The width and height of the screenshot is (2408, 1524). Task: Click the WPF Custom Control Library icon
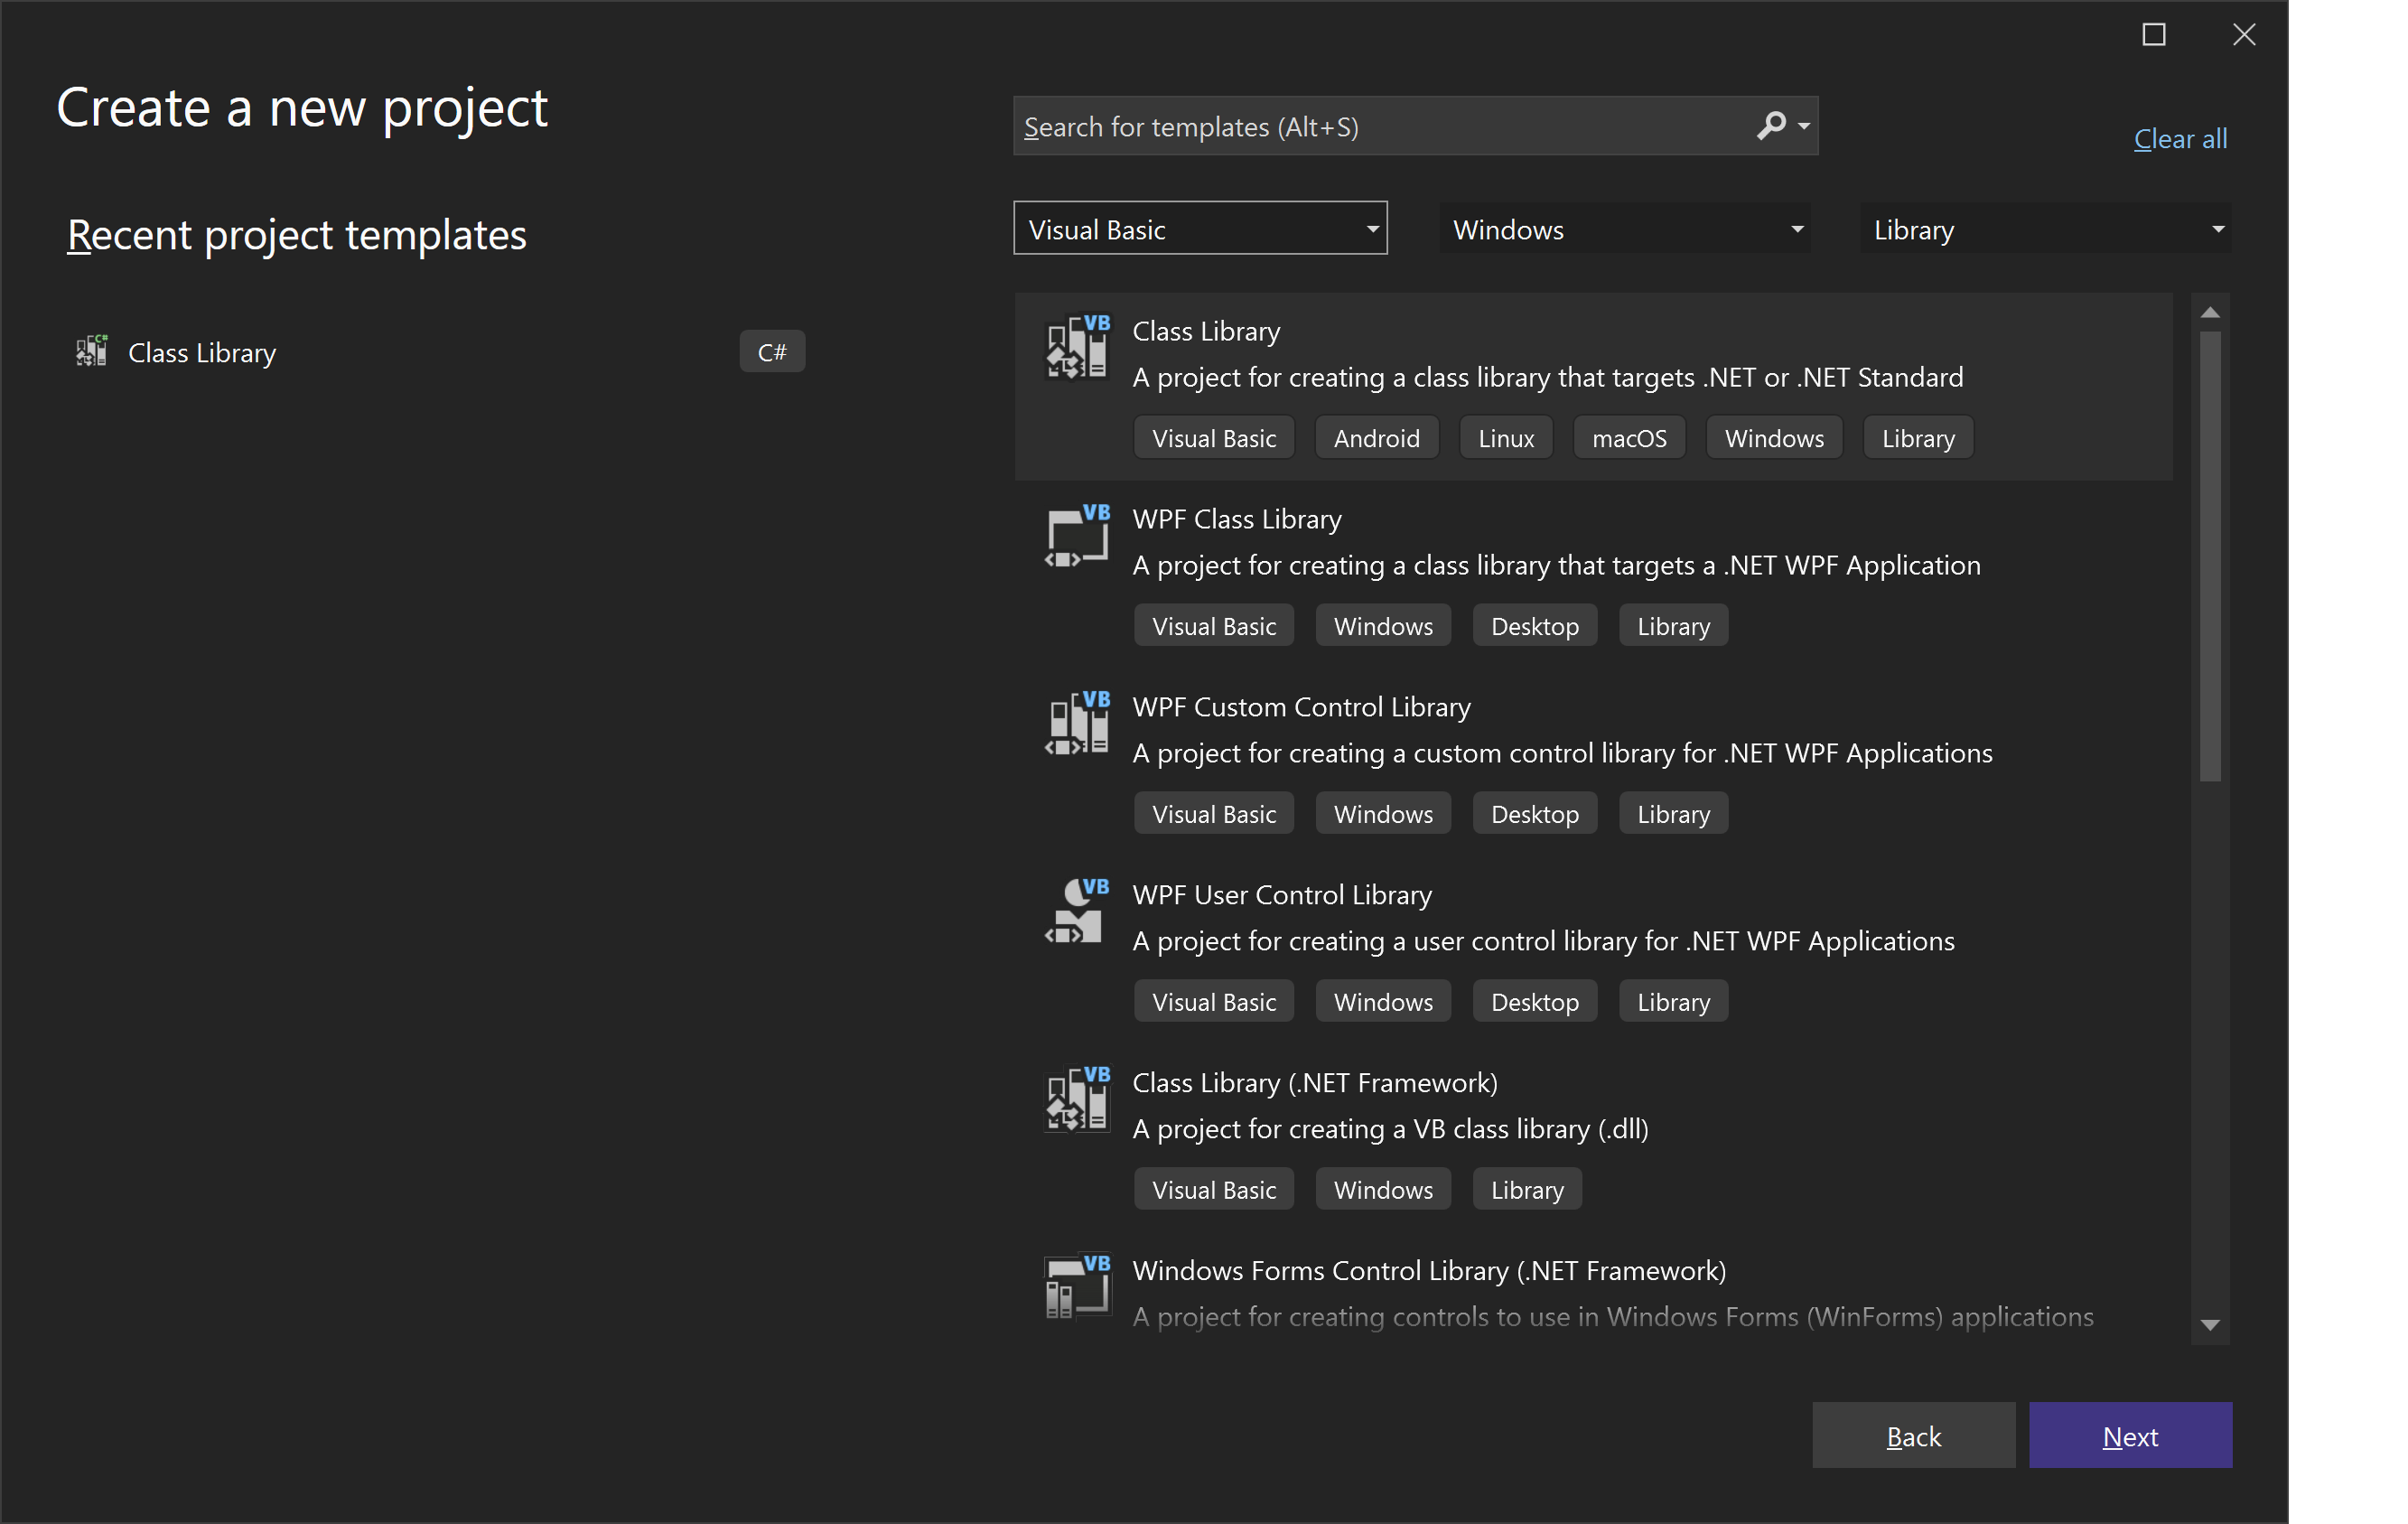click(x=1077, y=723)
